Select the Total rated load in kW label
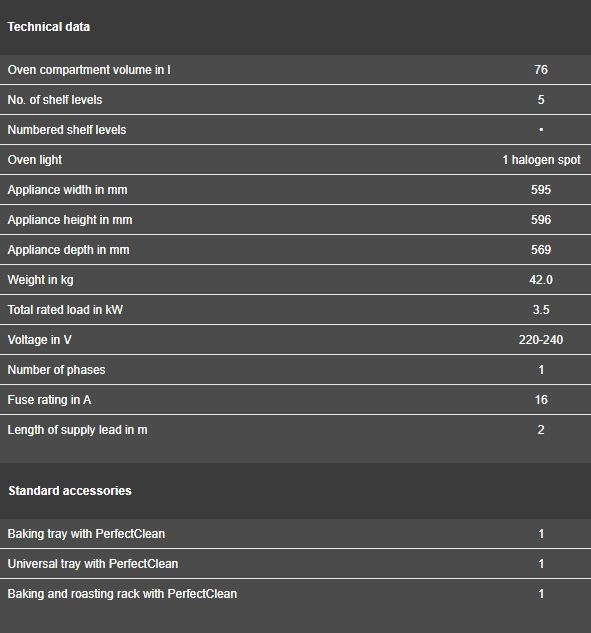Screen dimensions: 591x633 coord(65,310)
